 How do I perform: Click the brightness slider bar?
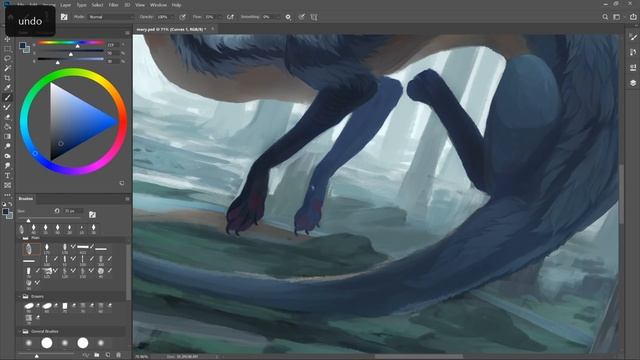point(71,59)
